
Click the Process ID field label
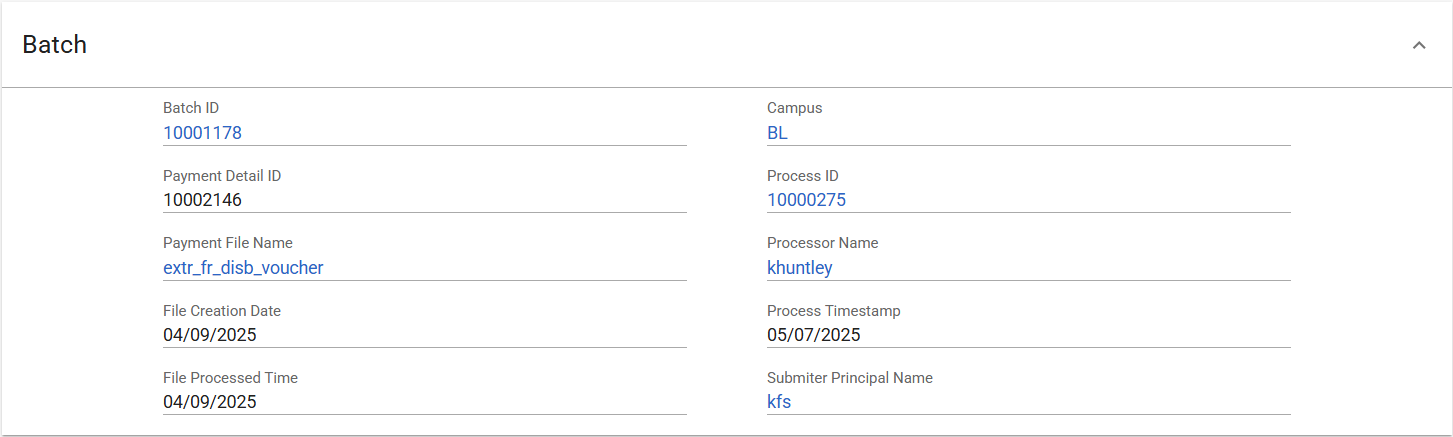(x=803, y=176)
